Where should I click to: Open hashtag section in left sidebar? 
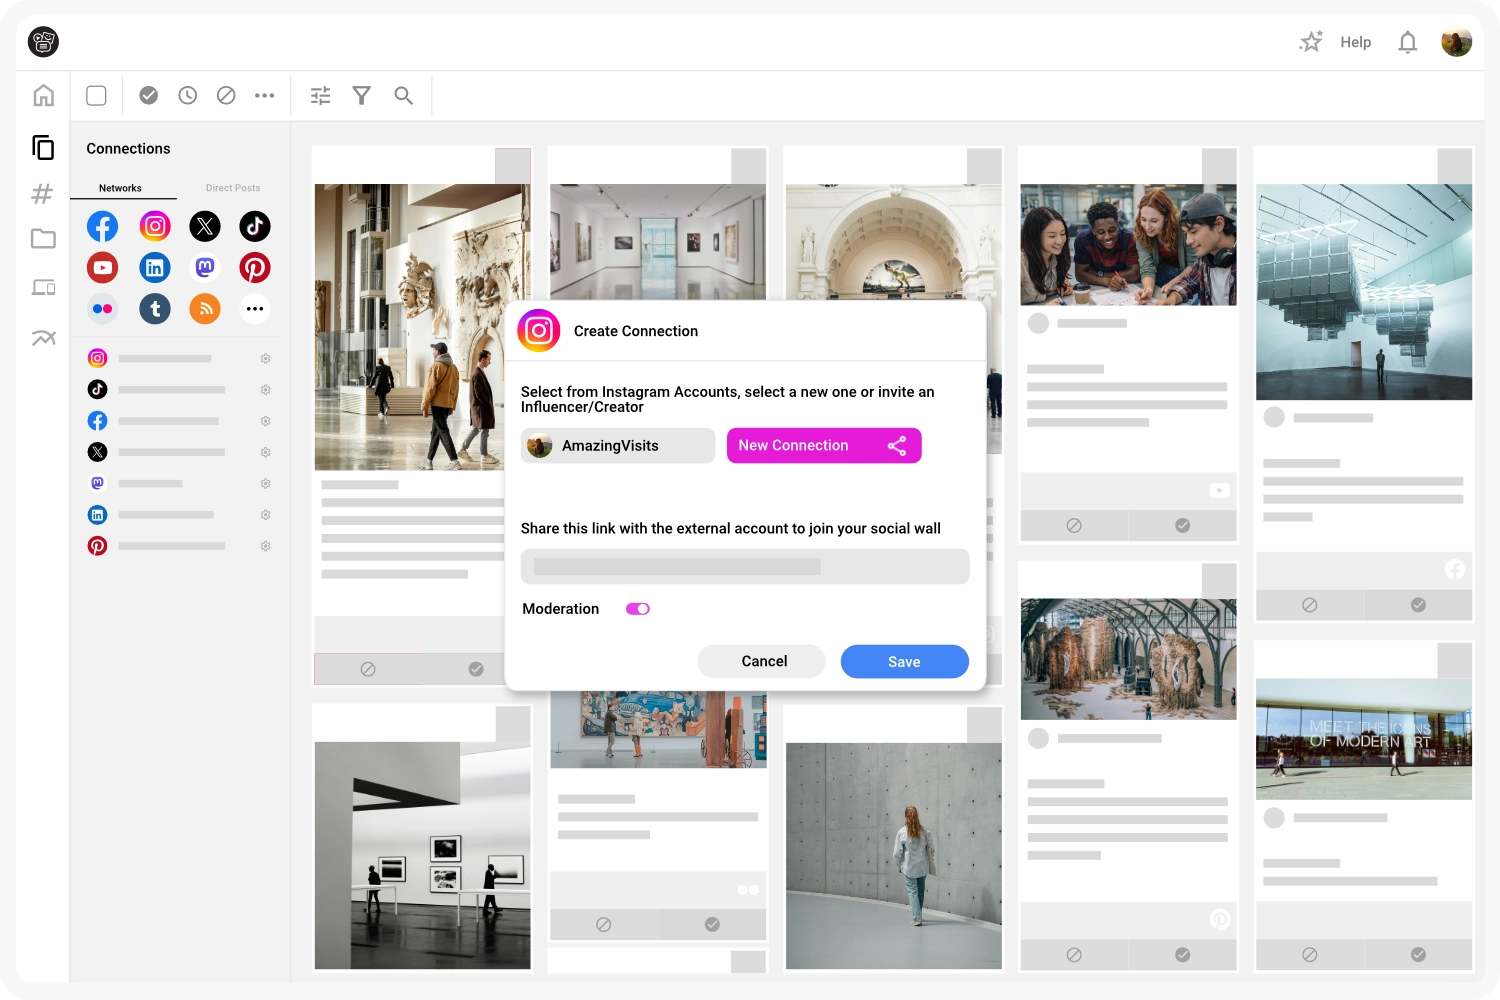(42, 194)
